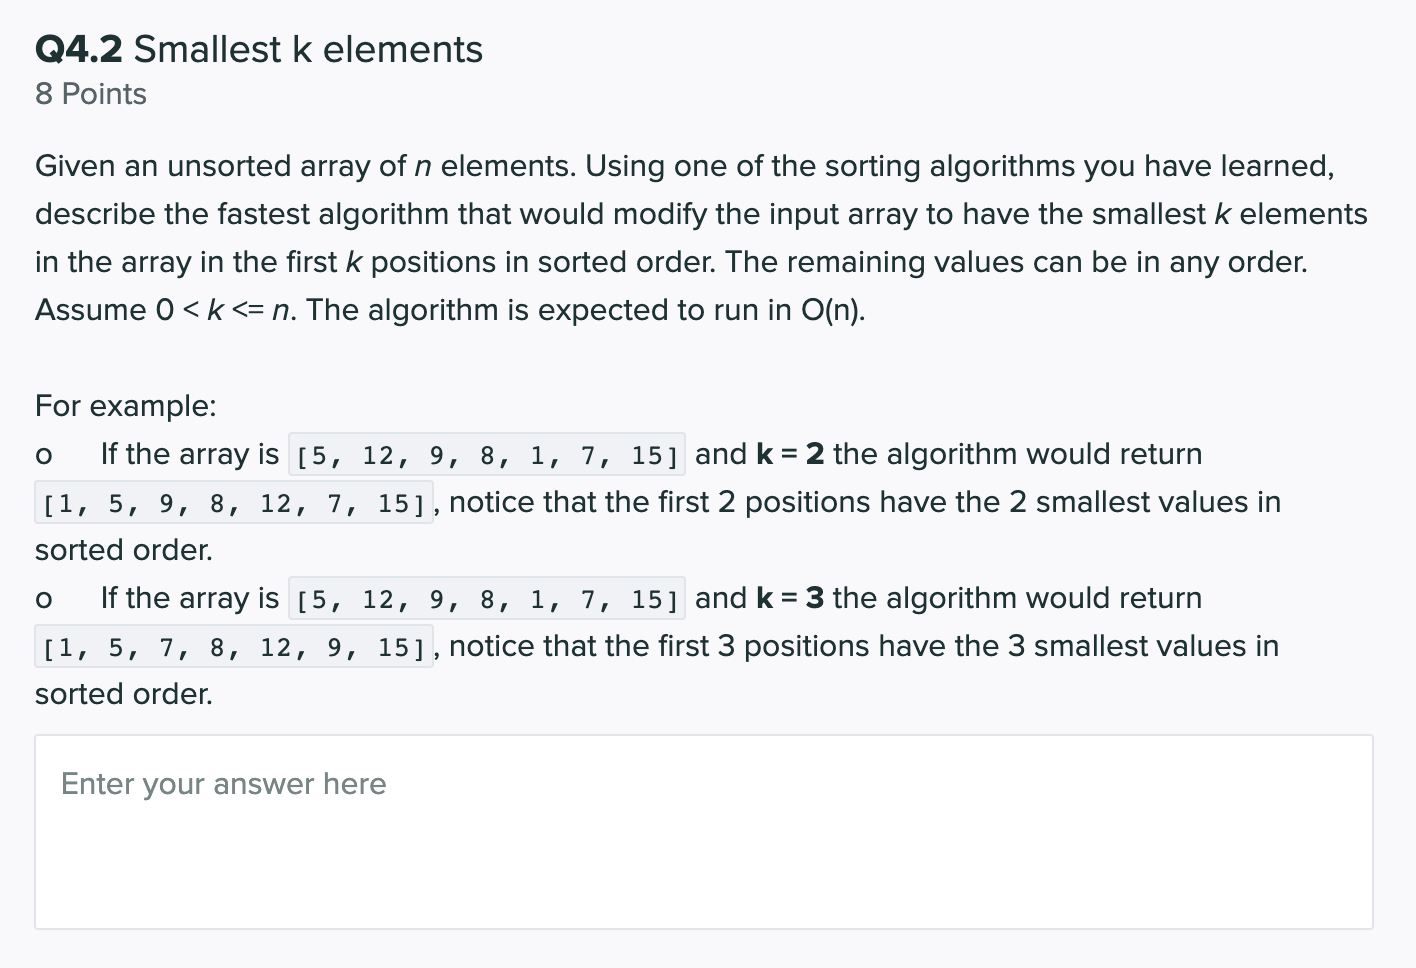
Task: Click "sorted order." below the first example
Action: coord(124,550)
